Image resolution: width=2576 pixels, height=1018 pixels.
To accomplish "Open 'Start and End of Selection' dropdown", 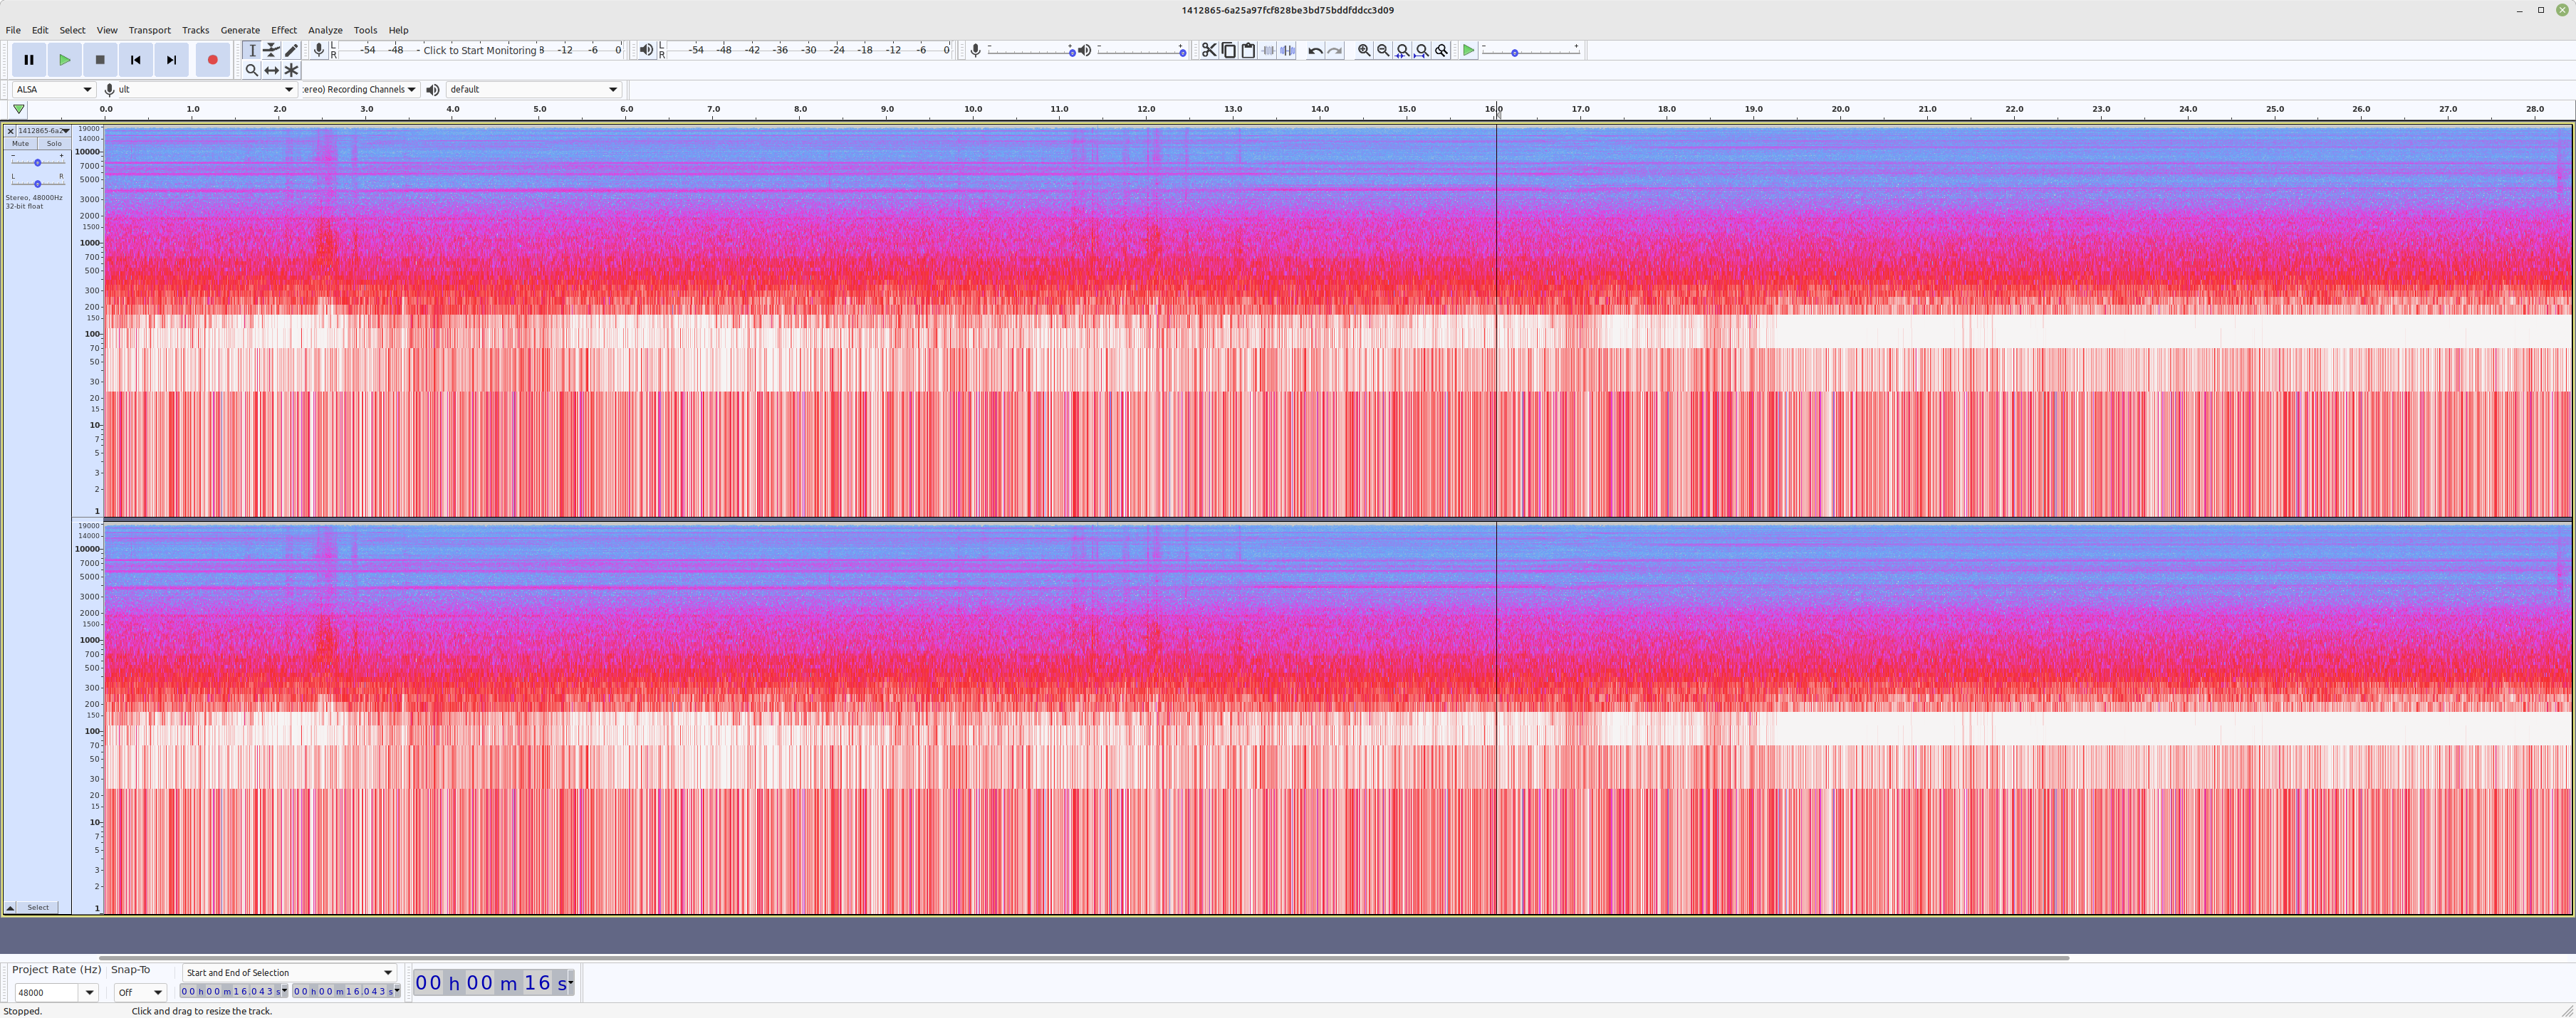I will pyautogui.click(x=290, y=972).
